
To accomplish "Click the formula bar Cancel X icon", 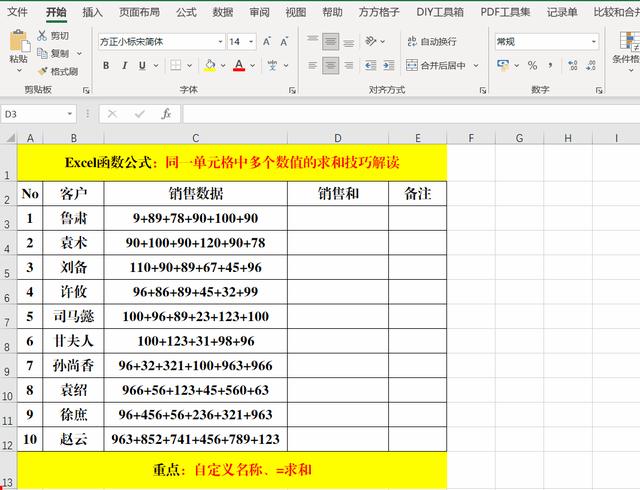I will coord(112,114).
